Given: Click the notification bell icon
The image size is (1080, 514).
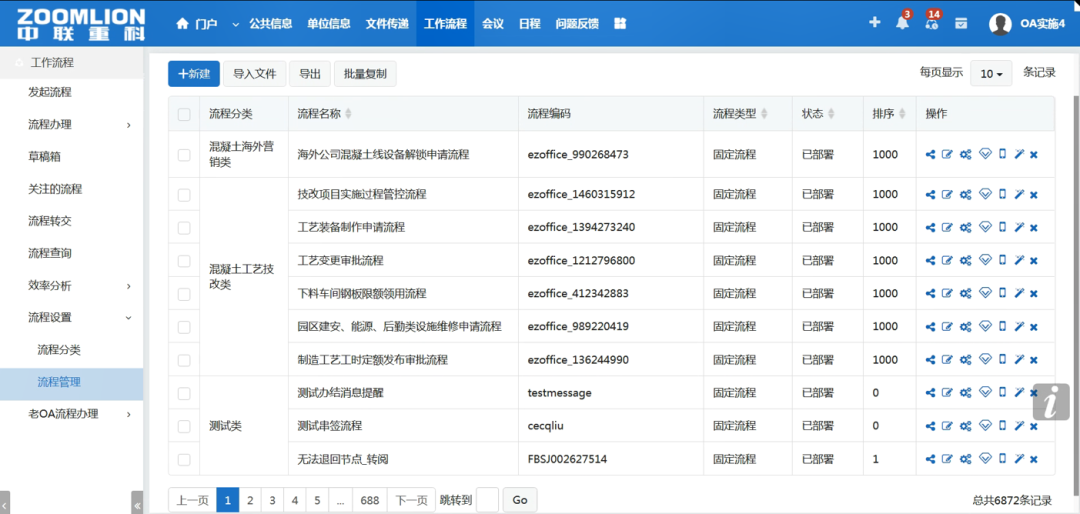Looking at the screenshot, I should (902, 23).
